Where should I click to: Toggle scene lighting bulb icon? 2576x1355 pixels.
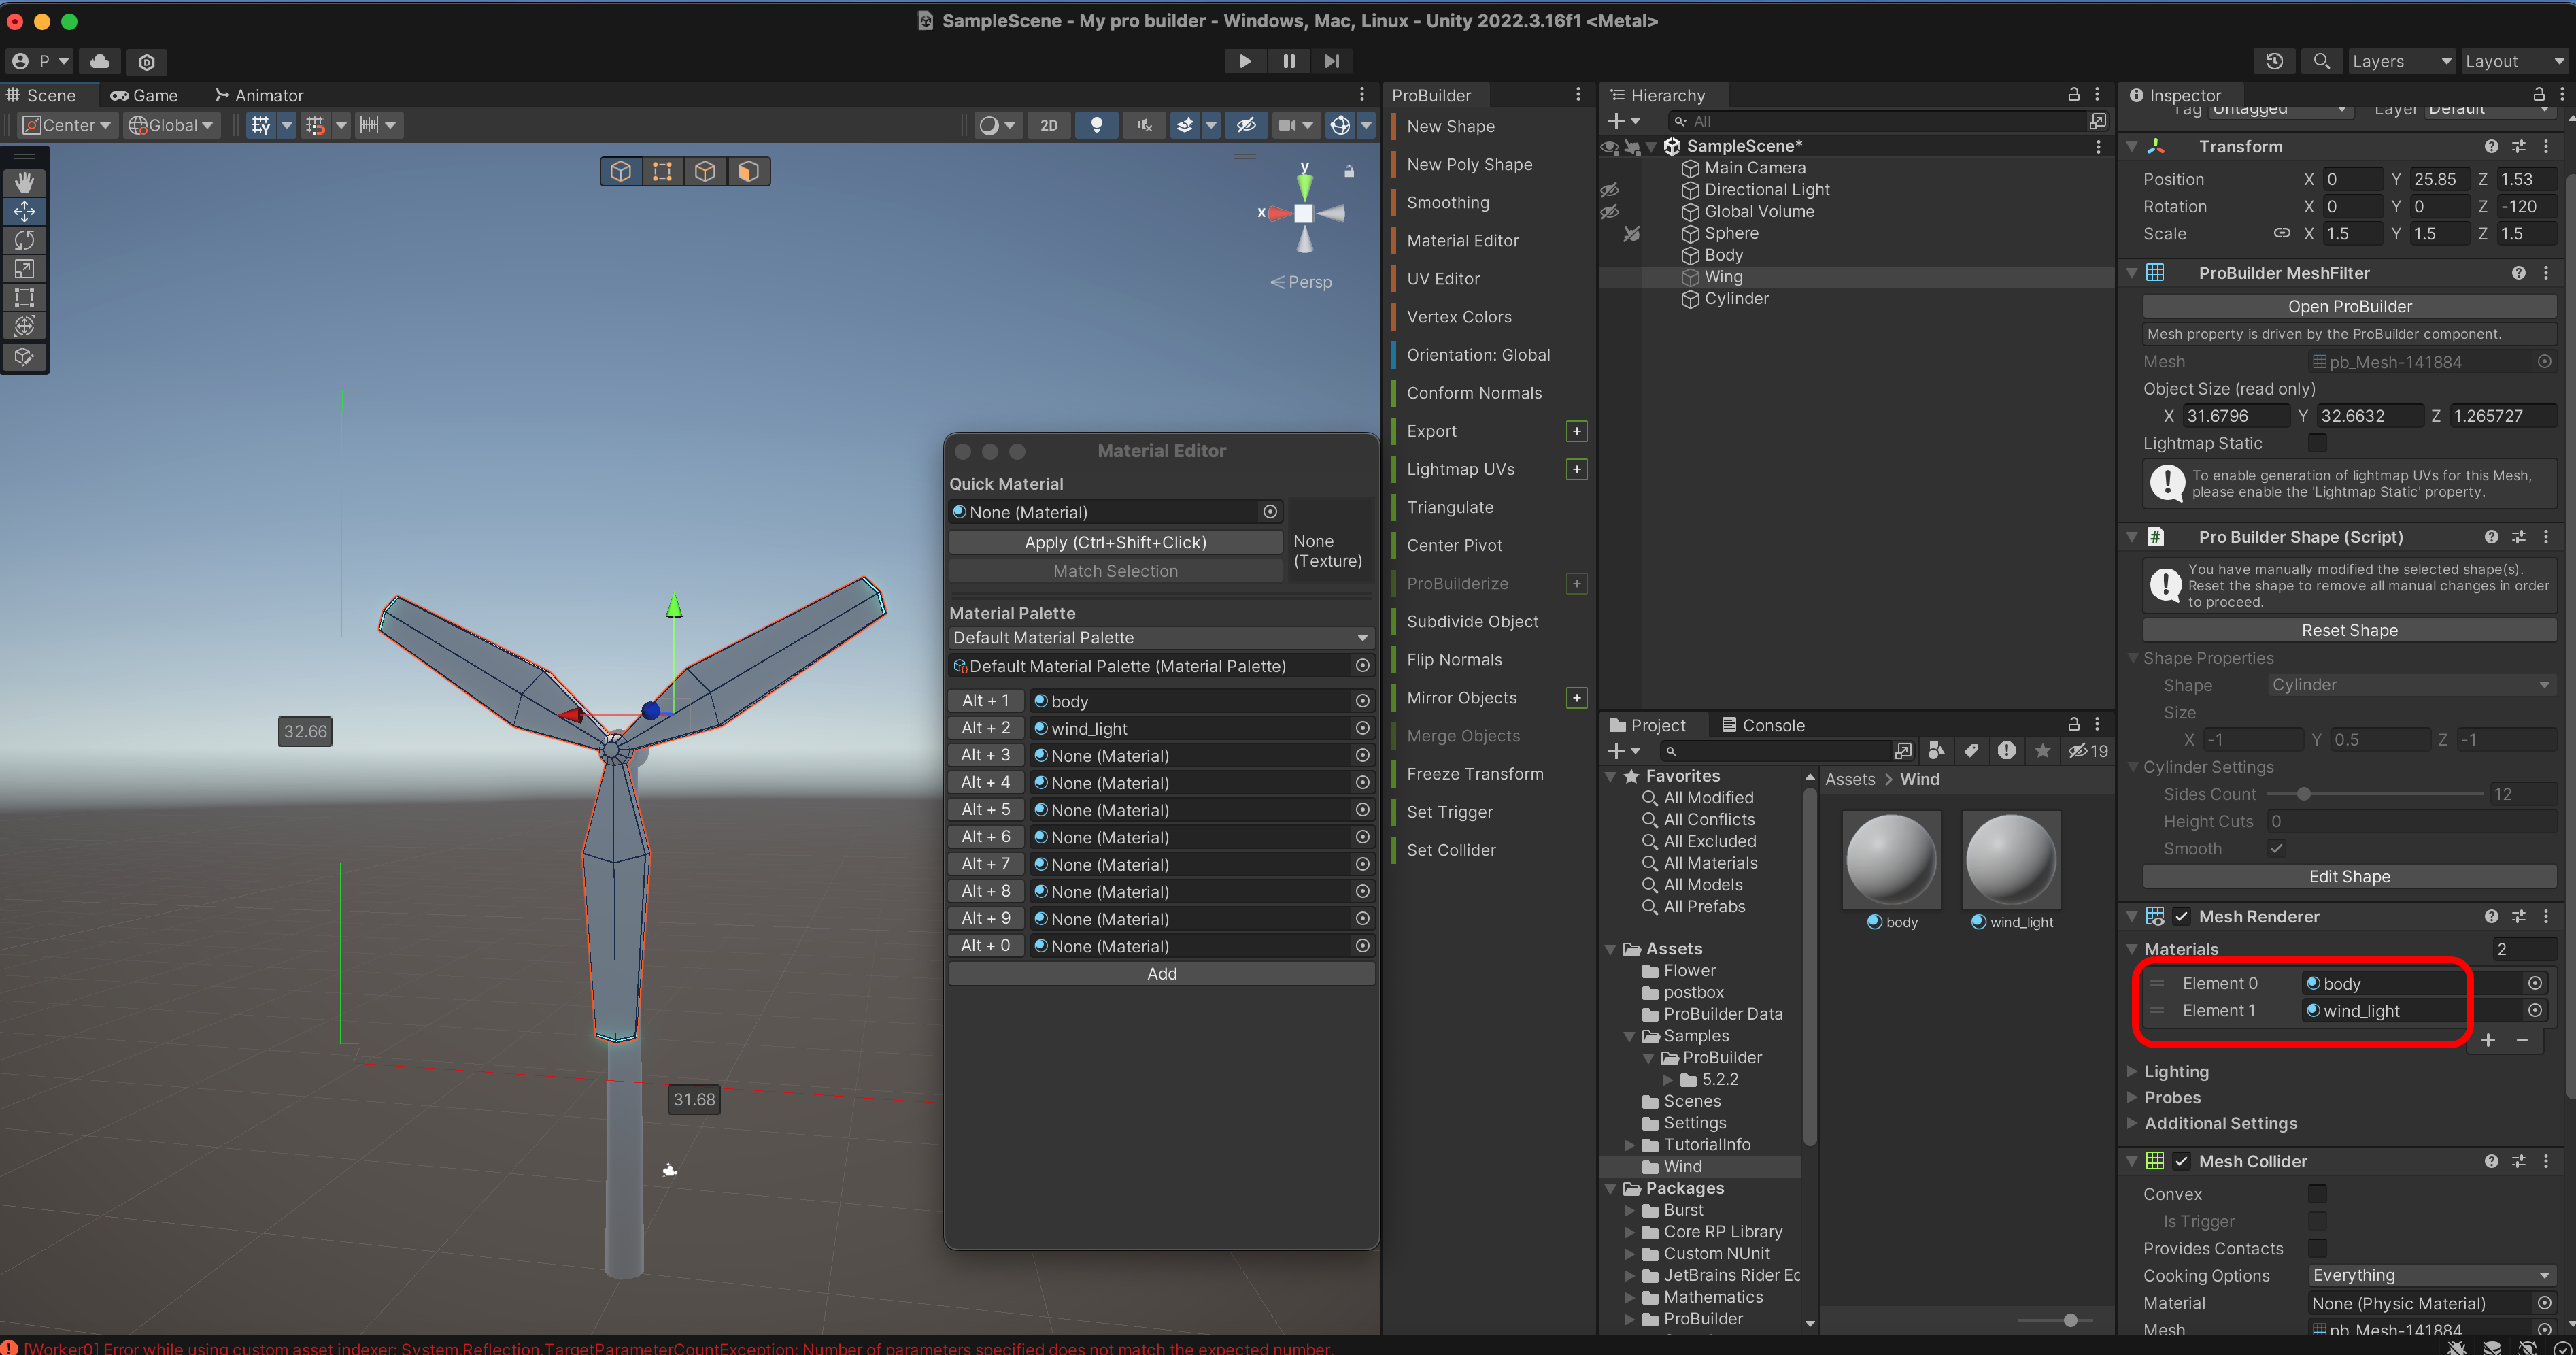pos(1096,125)
